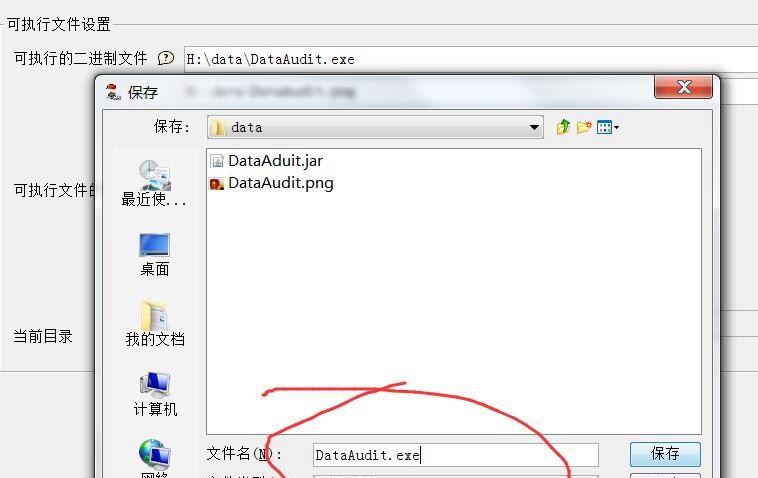Open the view menu icon
Viewport: 758px width, 478px height.
click(604, 127)
